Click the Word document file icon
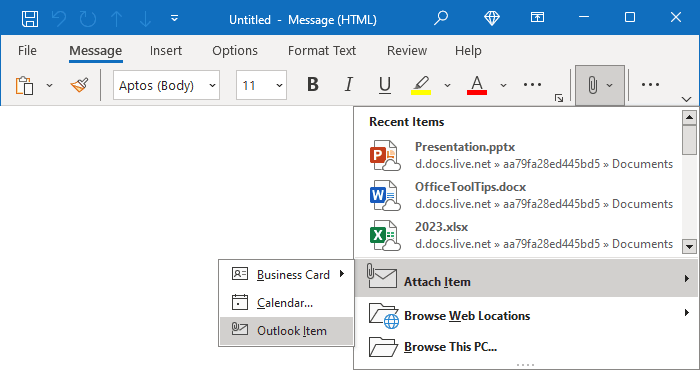The height and width of the screenshot is (370, 700). click(385, 195)
